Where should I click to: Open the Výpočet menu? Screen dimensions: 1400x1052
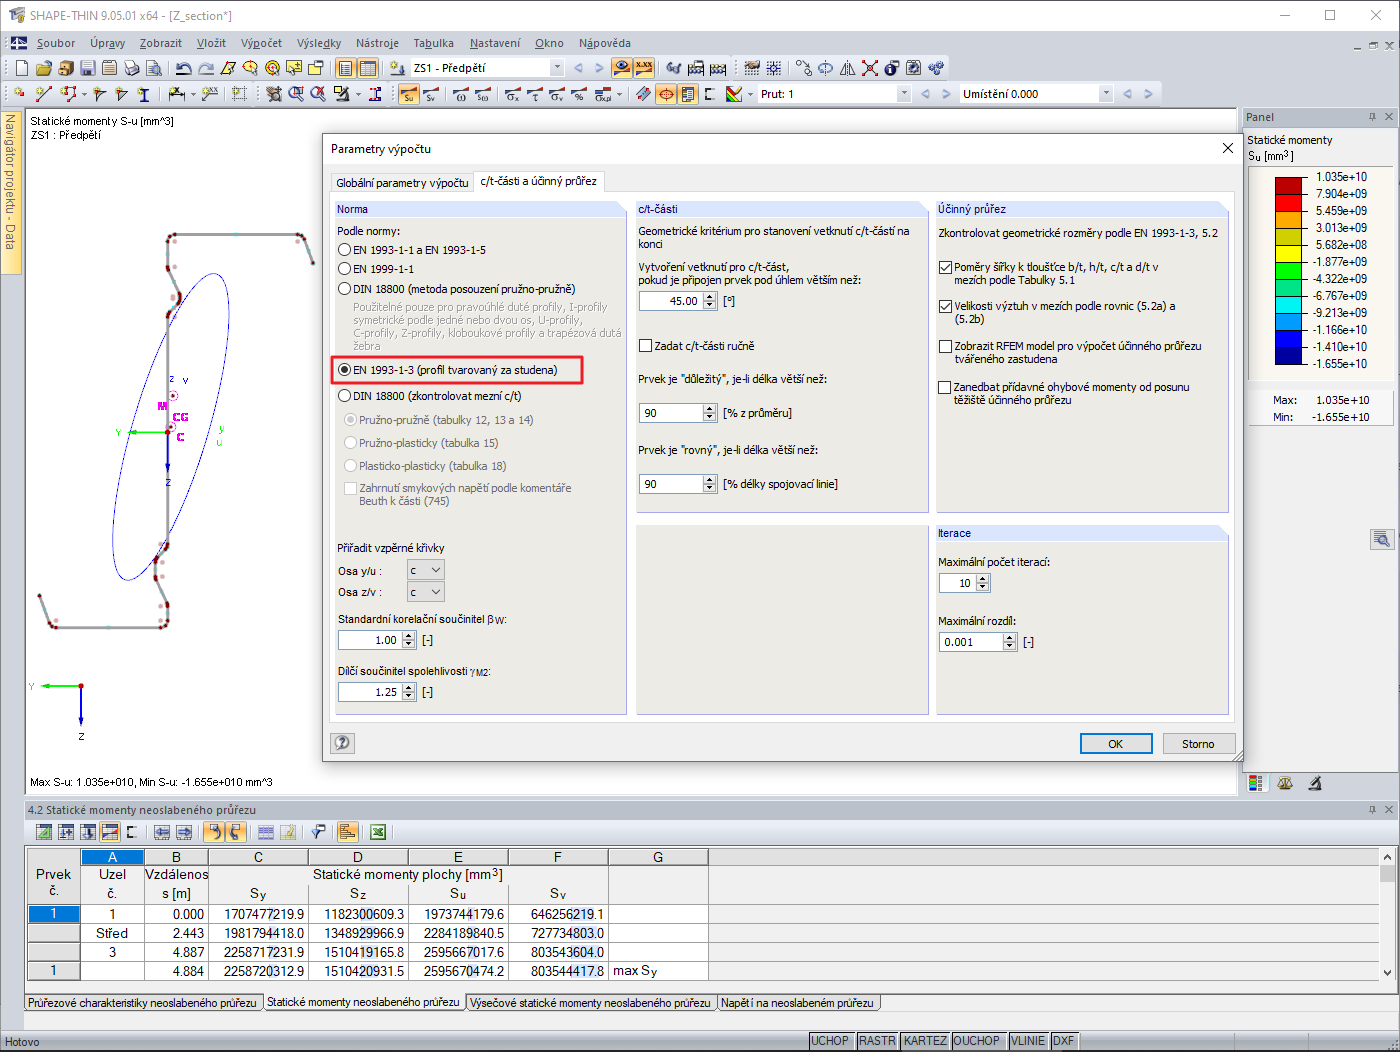click(261, 43)
